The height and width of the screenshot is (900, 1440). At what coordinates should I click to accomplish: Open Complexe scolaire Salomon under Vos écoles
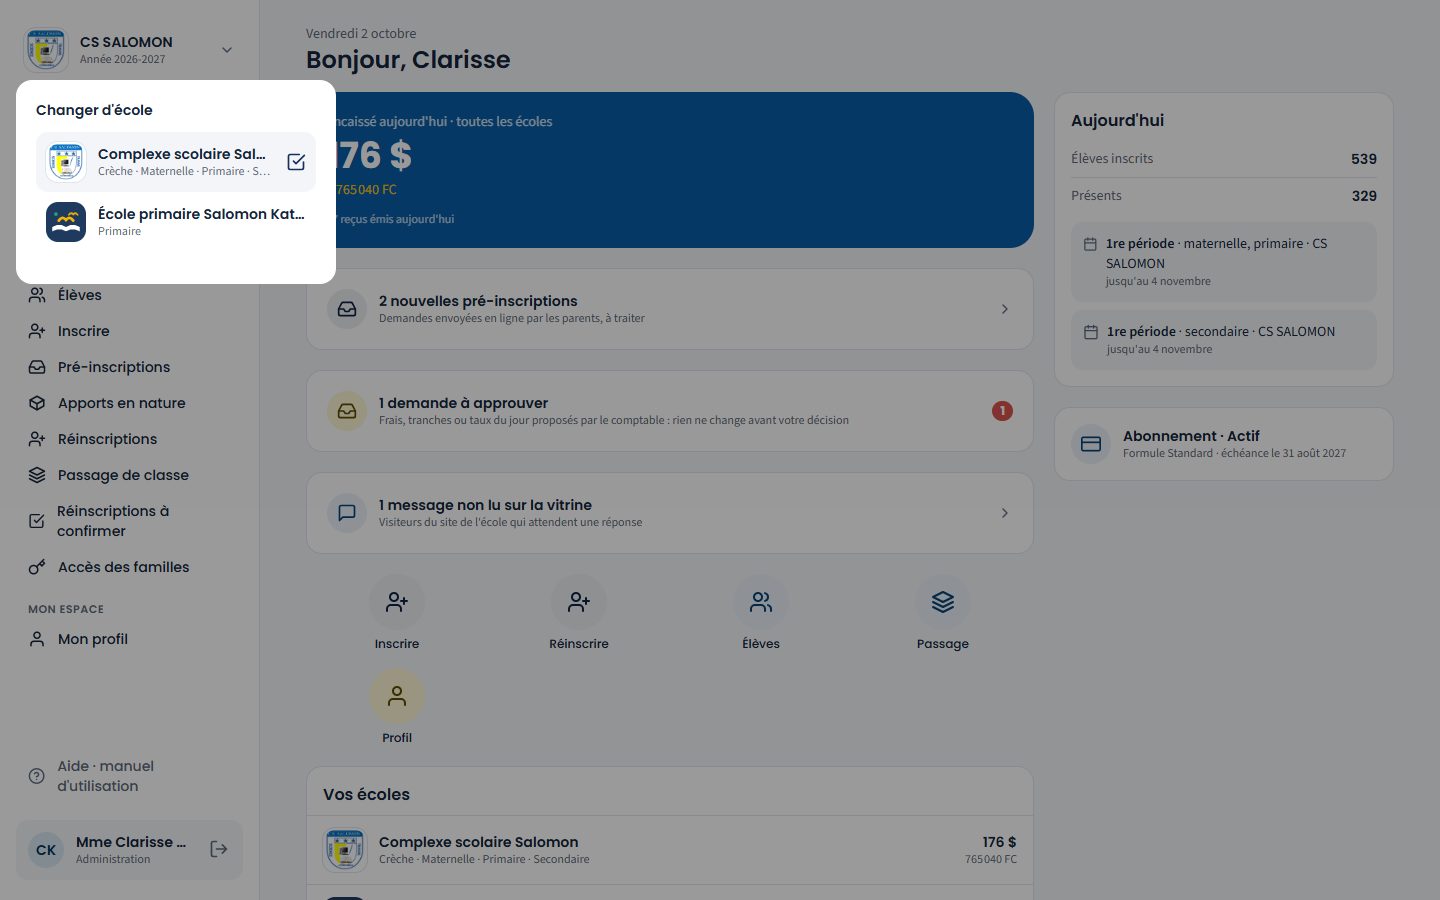coord(670,850)
